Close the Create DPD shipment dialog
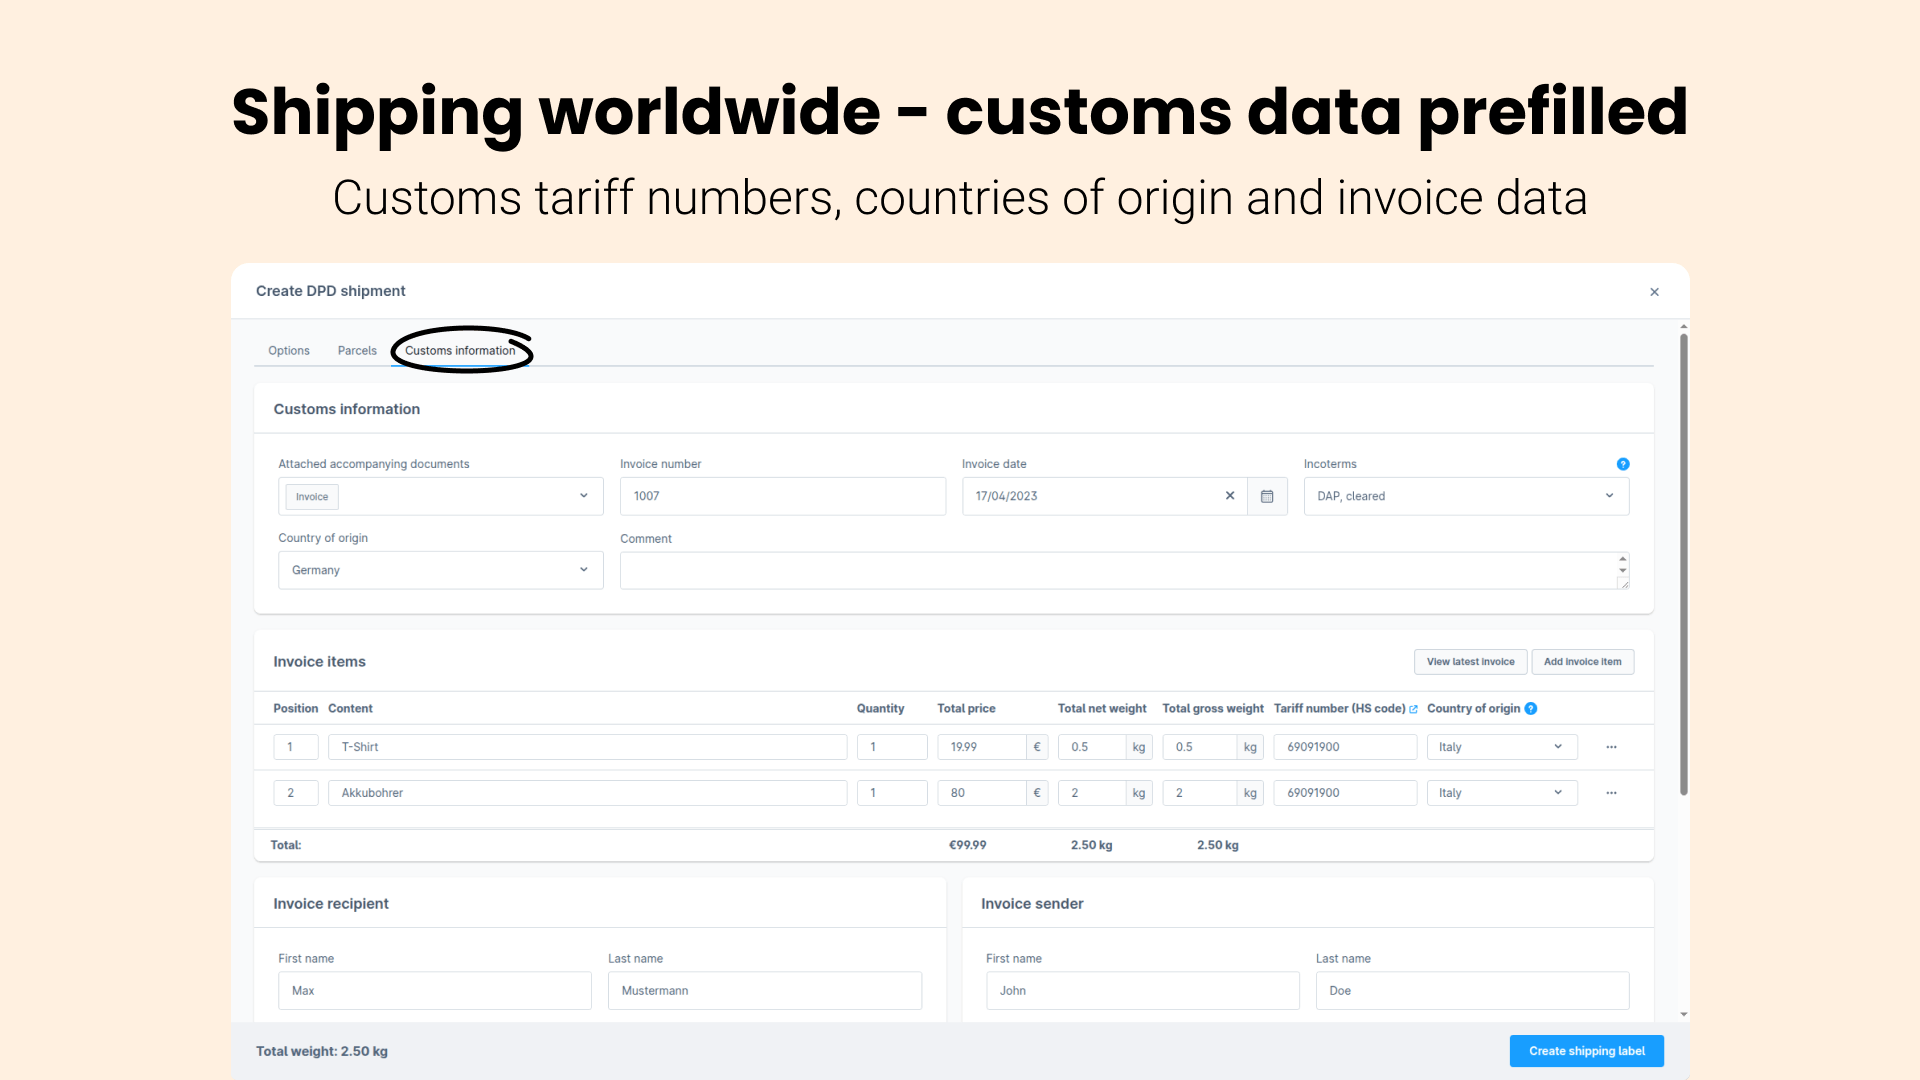The width and height of the screenshot is (1920, 1080). click(1654, 292)
